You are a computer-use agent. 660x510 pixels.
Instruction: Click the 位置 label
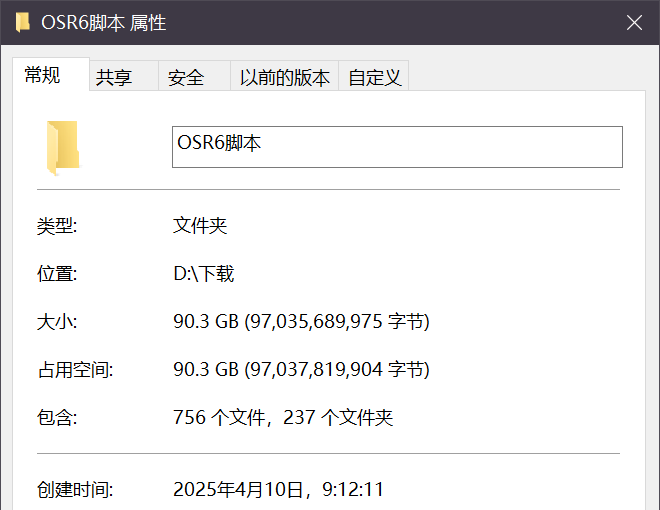click(x=57, y=274)
